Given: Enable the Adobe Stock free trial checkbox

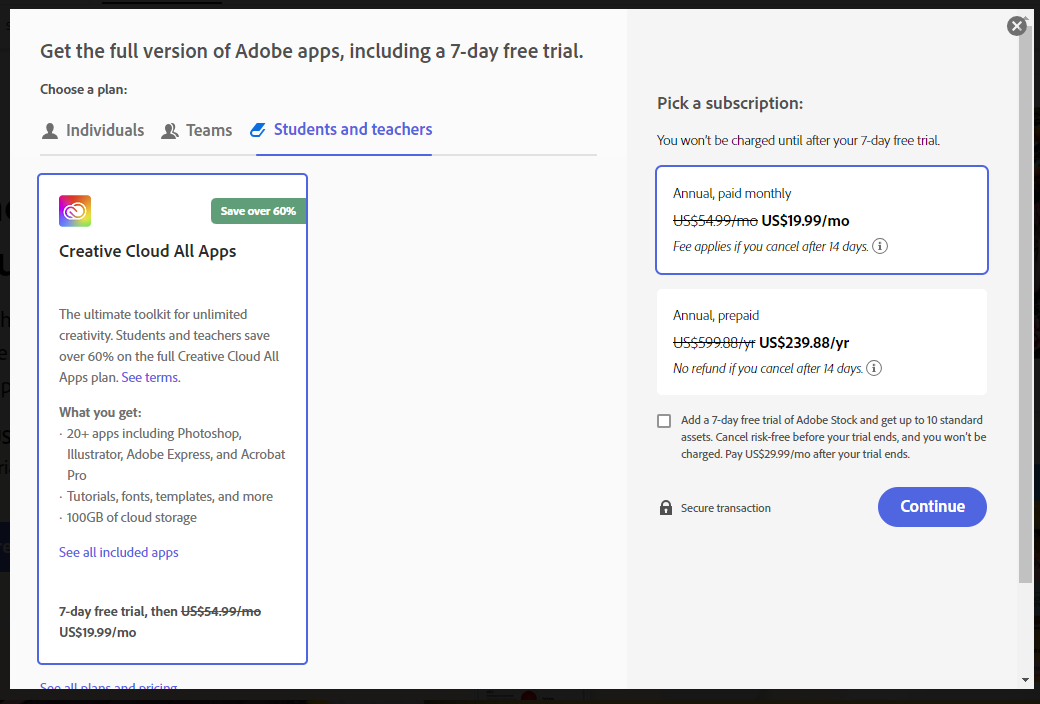Looking at the screenshot, I should [664, 421].
